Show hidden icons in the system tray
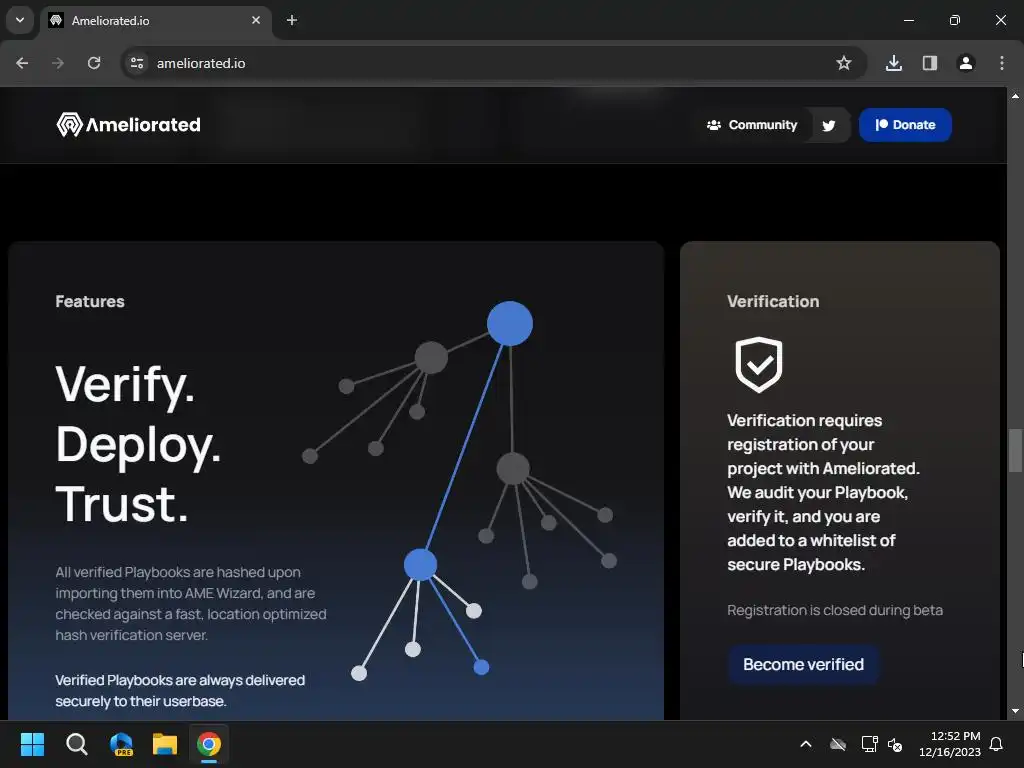Viewport: 1024px width, 768px height. click(806, 744)
